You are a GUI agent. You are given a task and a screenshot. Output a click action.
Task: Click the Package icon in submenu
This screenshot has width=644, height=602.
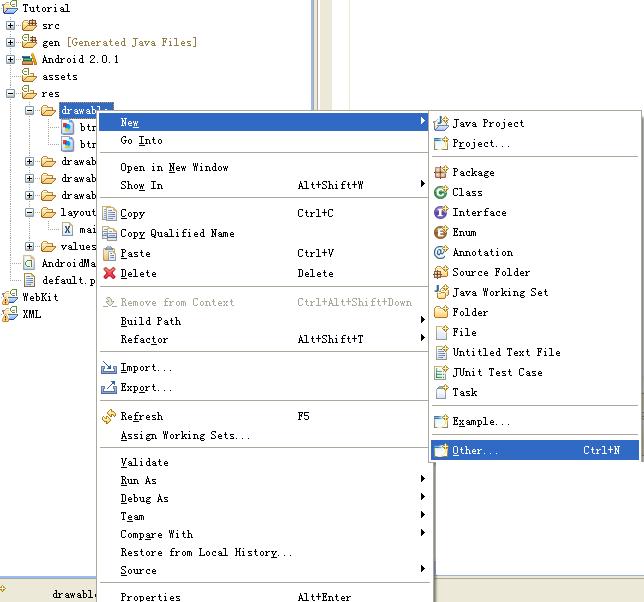pyautogui.click(x=441, y=172)
